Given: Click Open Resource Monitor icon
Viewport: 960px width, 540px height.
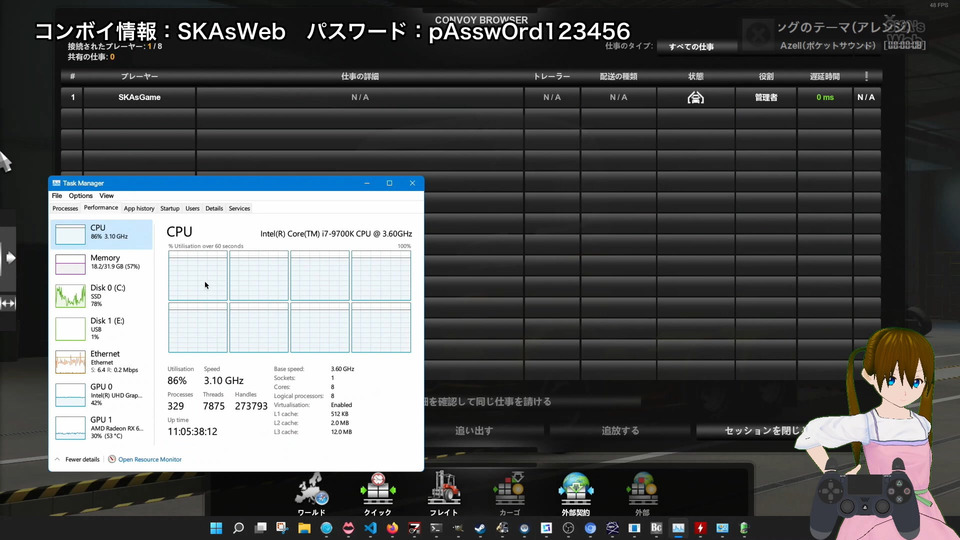Looking at the screenshot, I should coord(112,459).
